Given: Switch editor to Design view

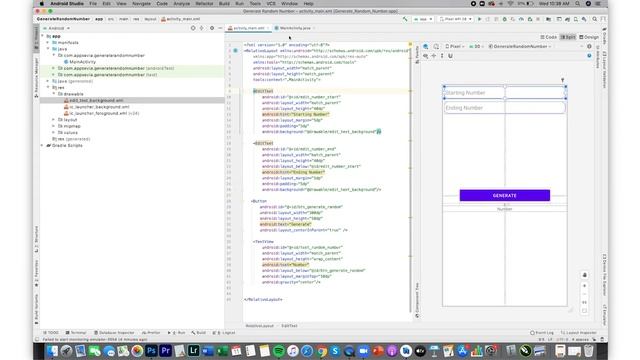Looking at the screenshot, I should (x=589, y=37).
